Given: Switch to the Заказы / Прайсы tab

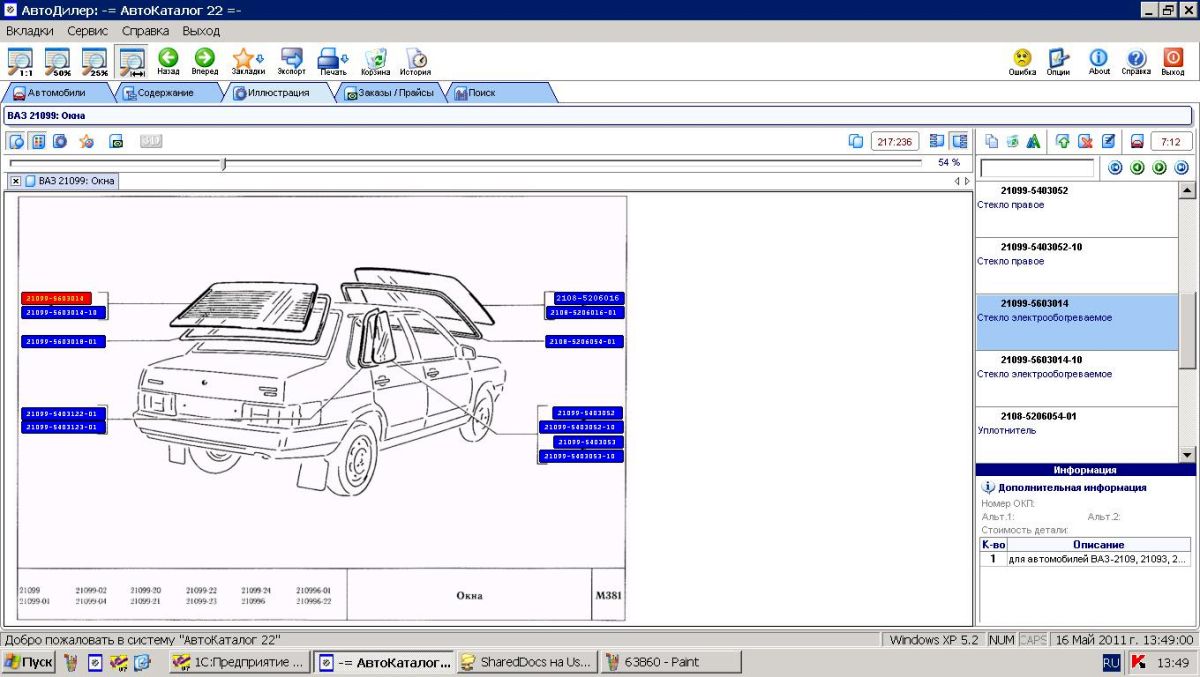Looking at the screenshot, I should click(x=388, y=93).
